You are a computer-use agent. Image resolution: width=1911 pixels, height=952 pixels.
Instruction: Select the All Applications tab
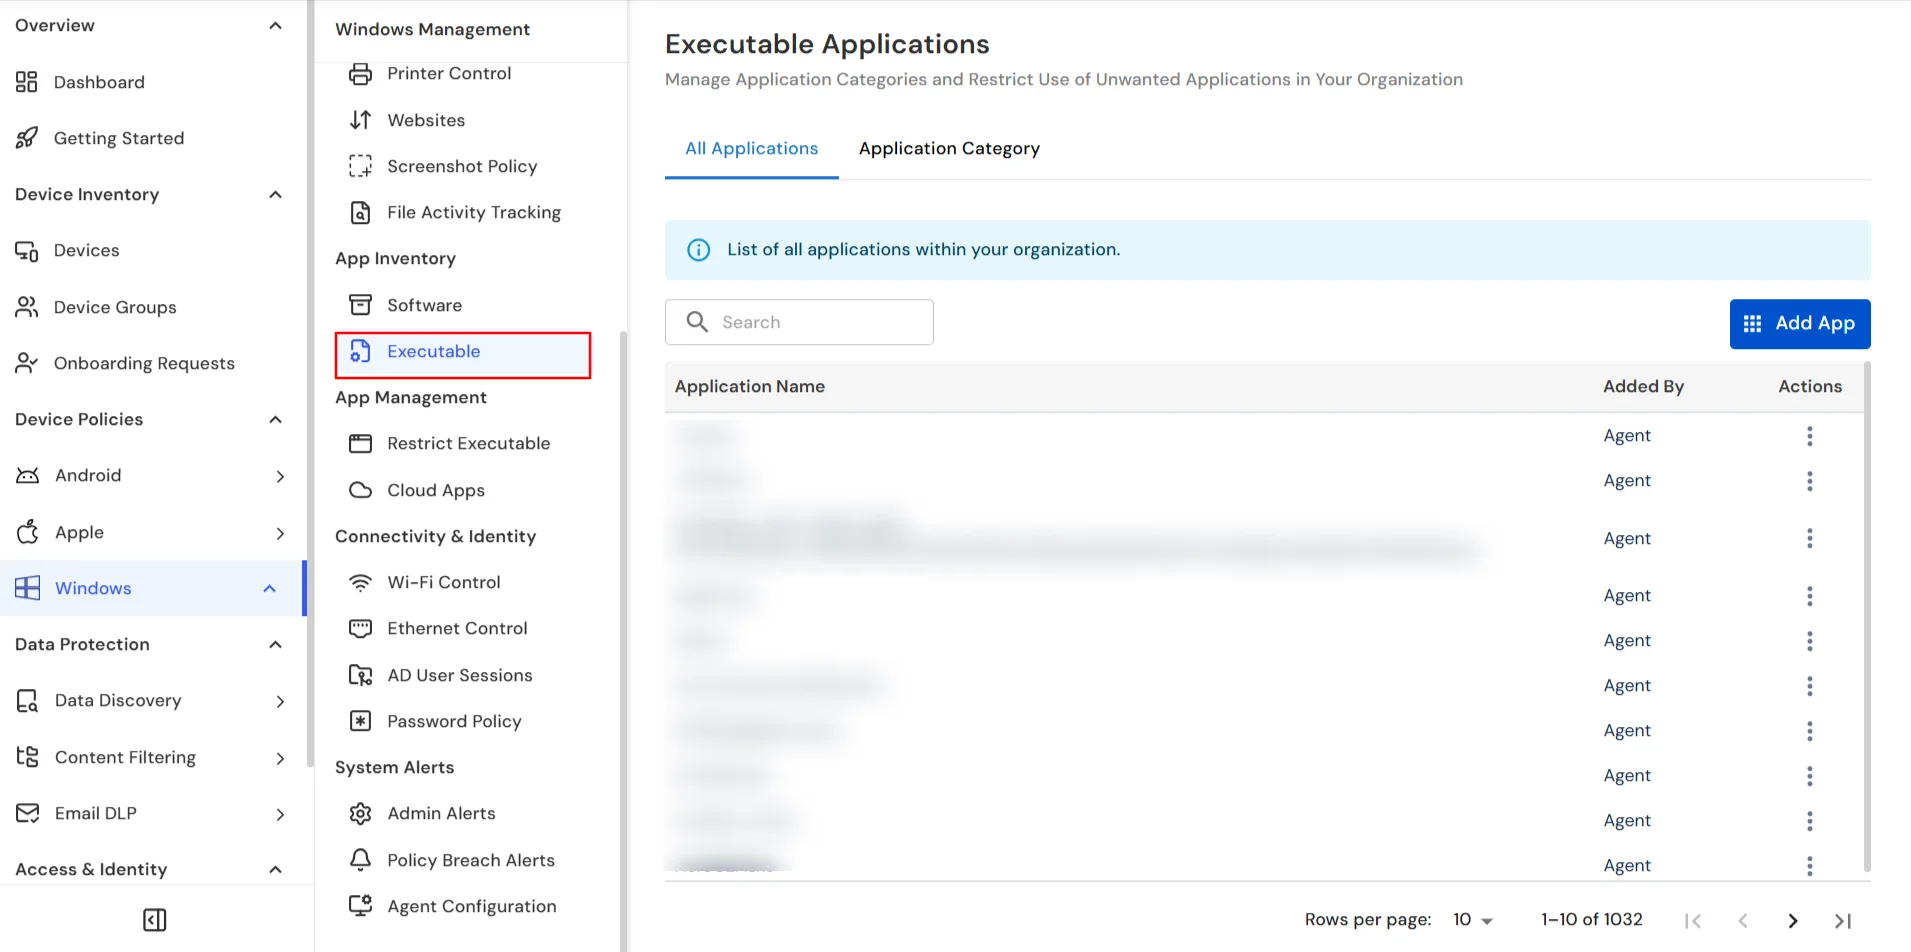751,148
